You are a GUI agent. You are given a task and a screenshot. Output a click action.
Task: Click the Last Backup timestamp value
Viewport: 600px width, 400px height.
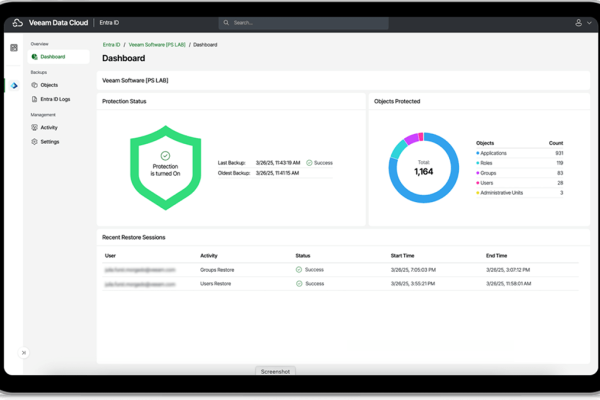(278, 163)
